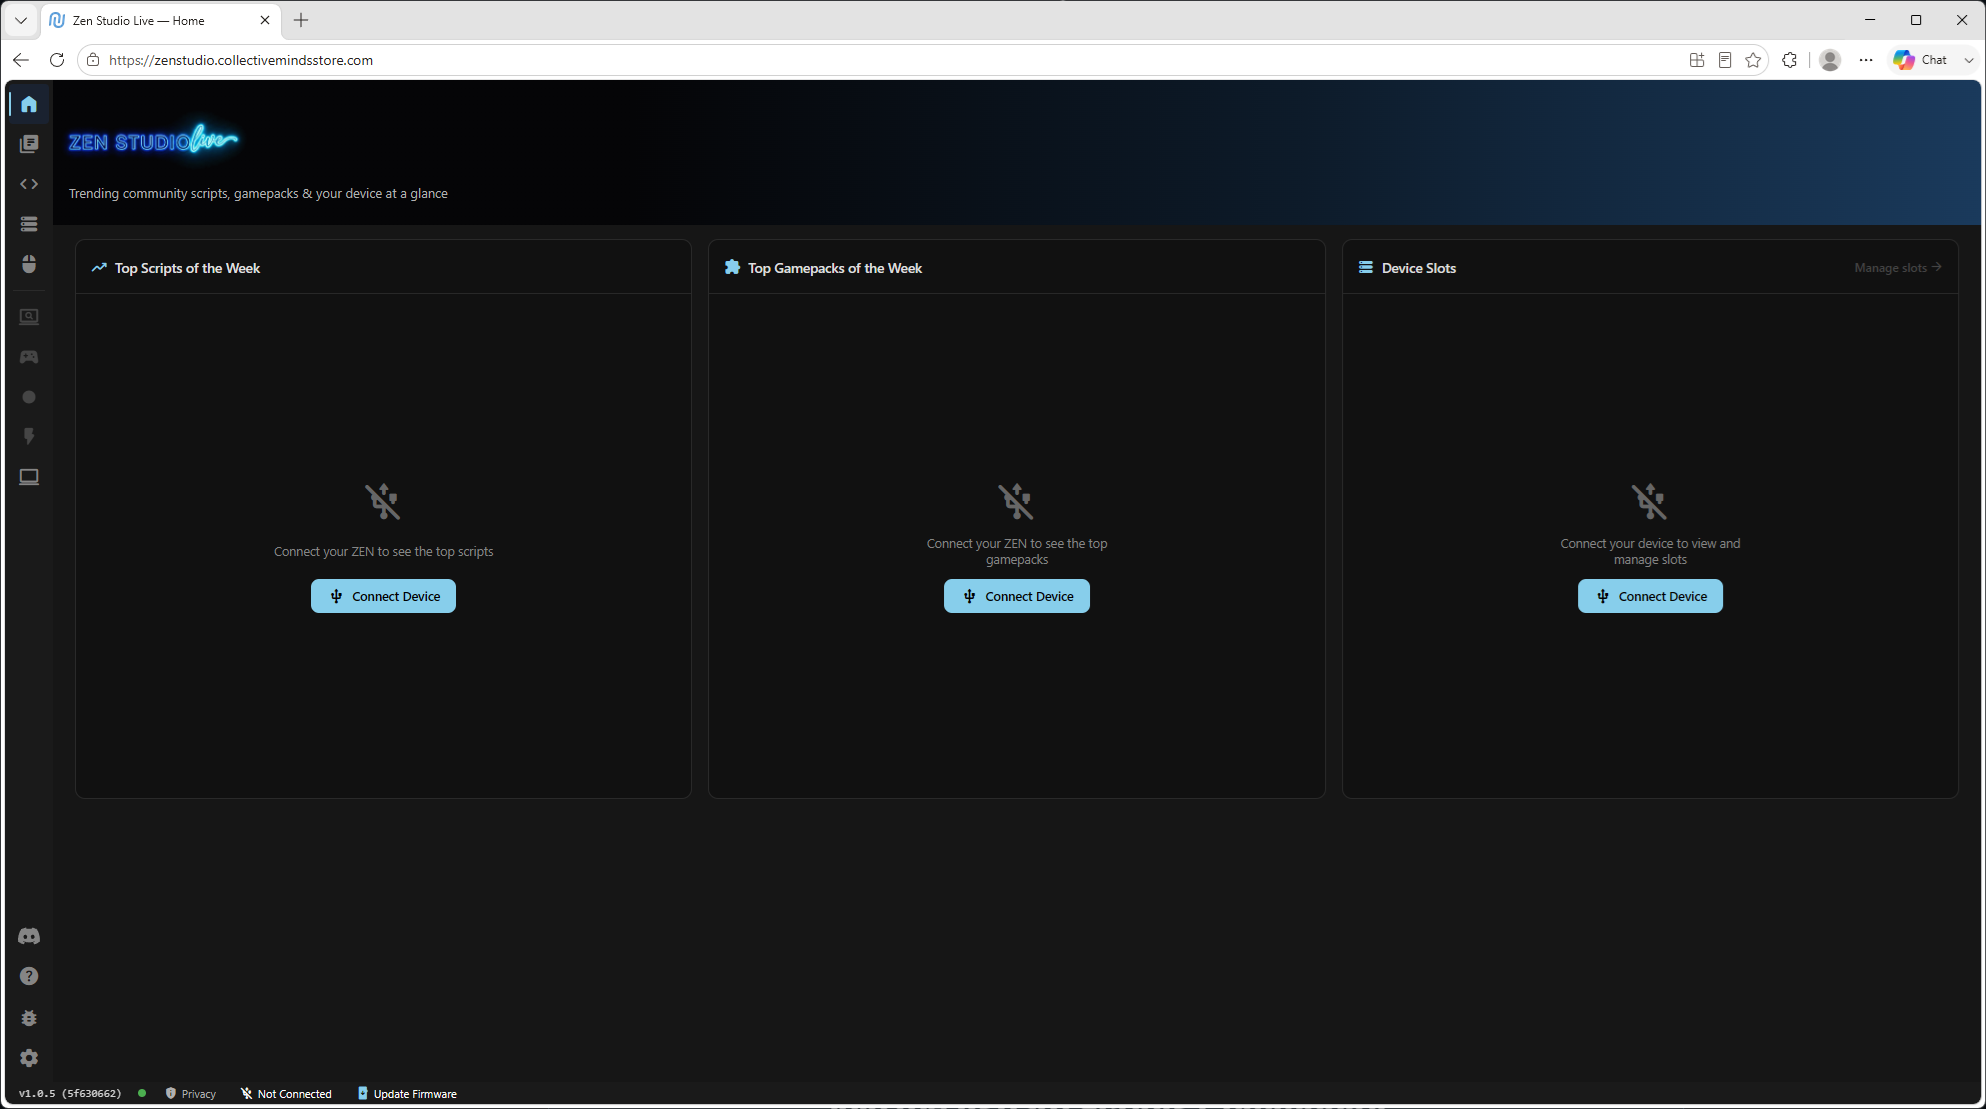The height and width of the screenshot is (1109, 1986).
Task: Open the mouse settings sidebar icon
Action: [x=29, y=264]
